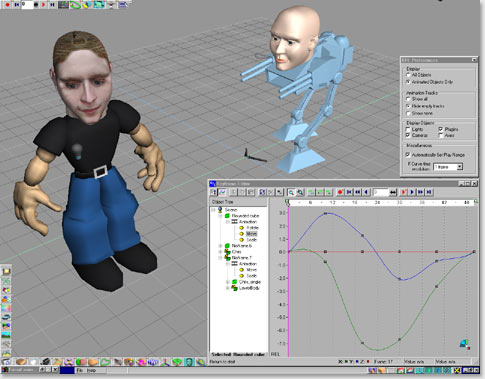
Task: Select Animated Objects Only option
Action: pyautogui.click(x=429, y=82)
